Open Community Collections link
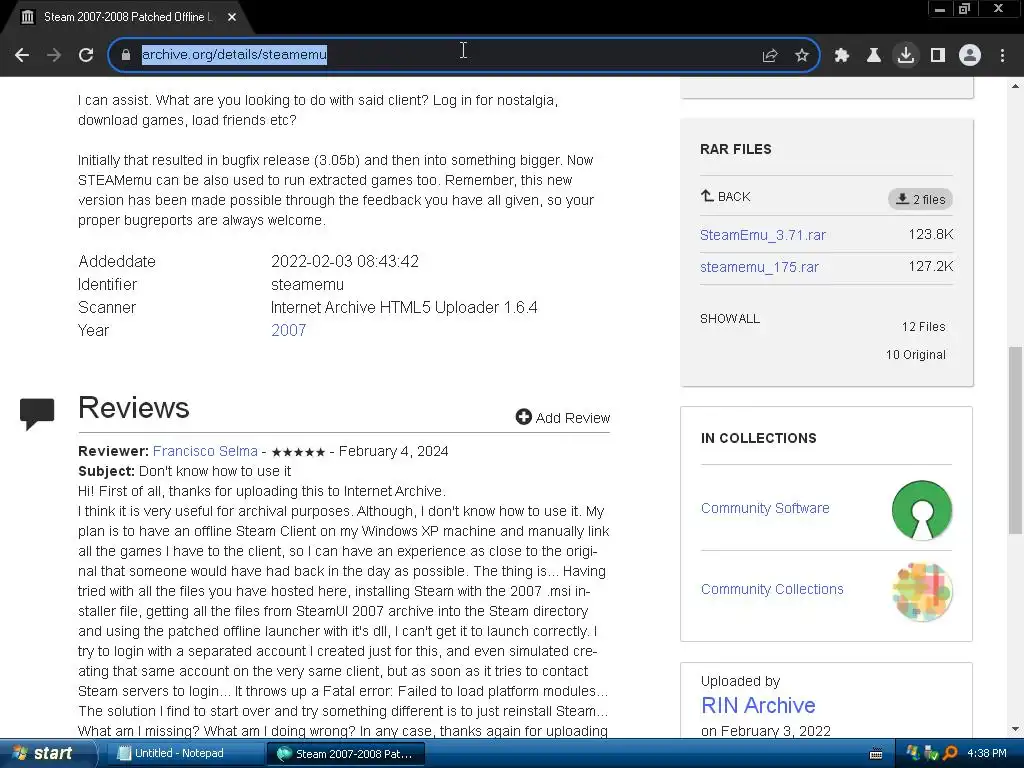Viewport: 1024px width, 768px height. click(772, 589)
